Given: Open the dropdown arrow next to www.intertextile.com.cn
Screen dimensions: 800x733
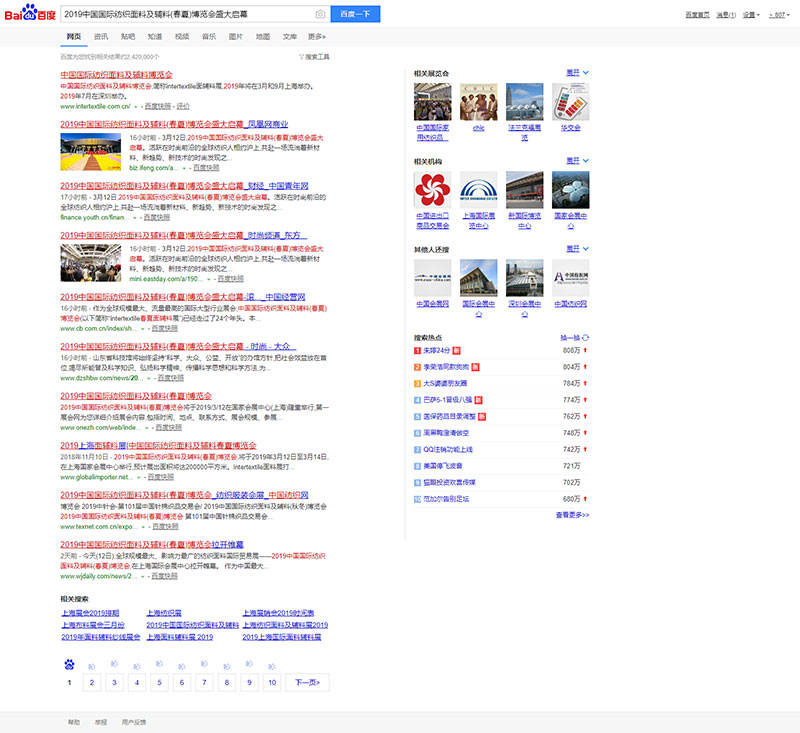Looking at the screenshot, I should point(136,107).
